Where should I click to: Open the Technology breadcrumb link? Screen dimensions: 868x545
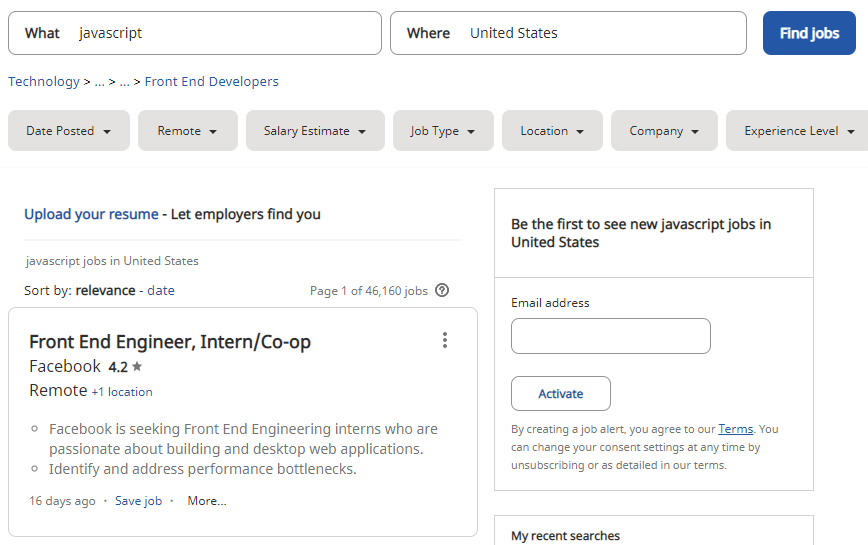click(44, 81)
